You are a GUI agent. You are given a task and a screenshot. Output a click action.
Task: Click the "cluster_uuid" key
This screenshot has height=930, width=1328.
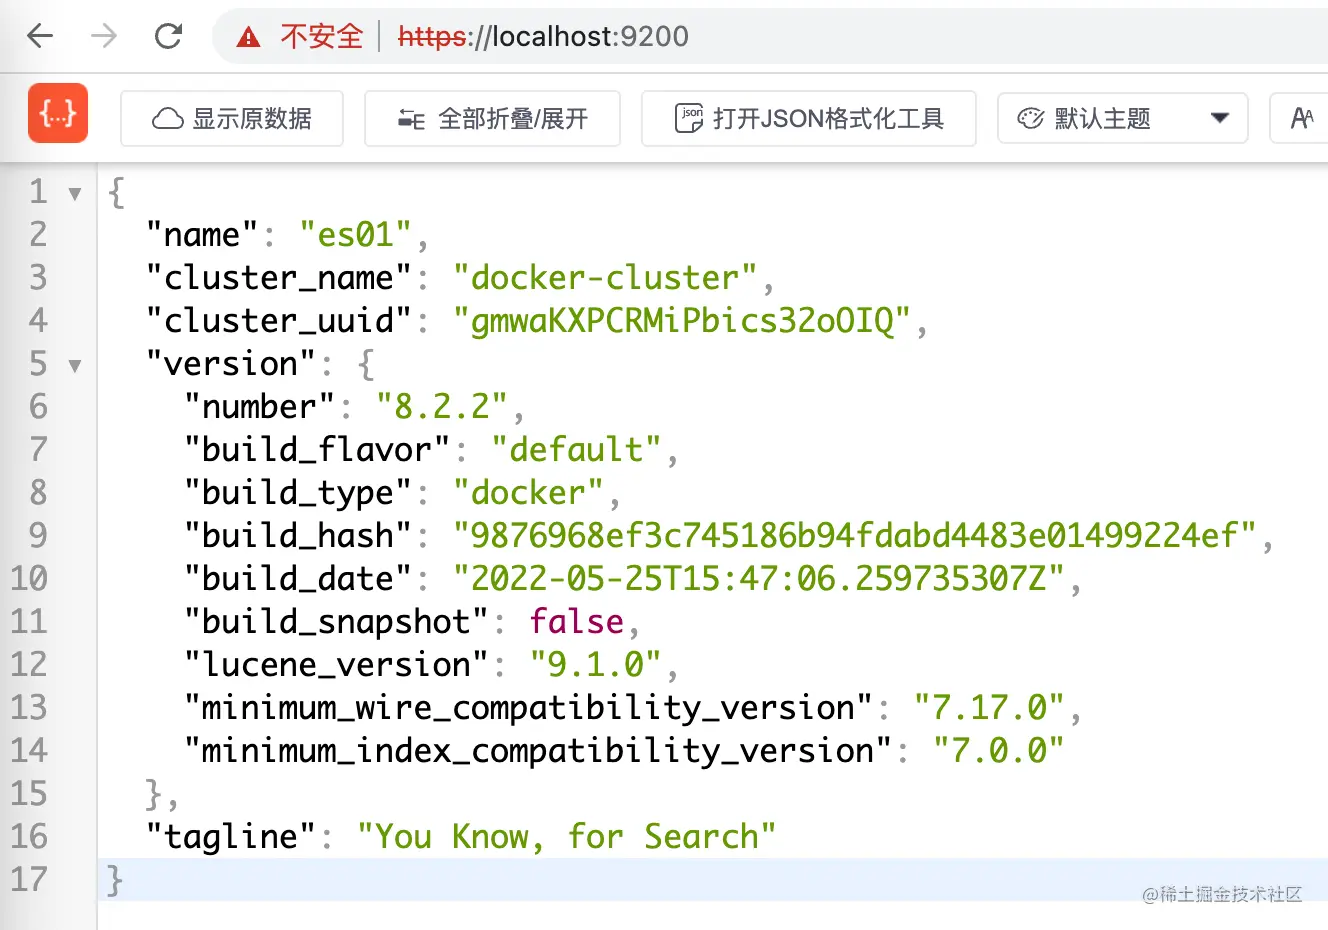(x=279, y=321)
